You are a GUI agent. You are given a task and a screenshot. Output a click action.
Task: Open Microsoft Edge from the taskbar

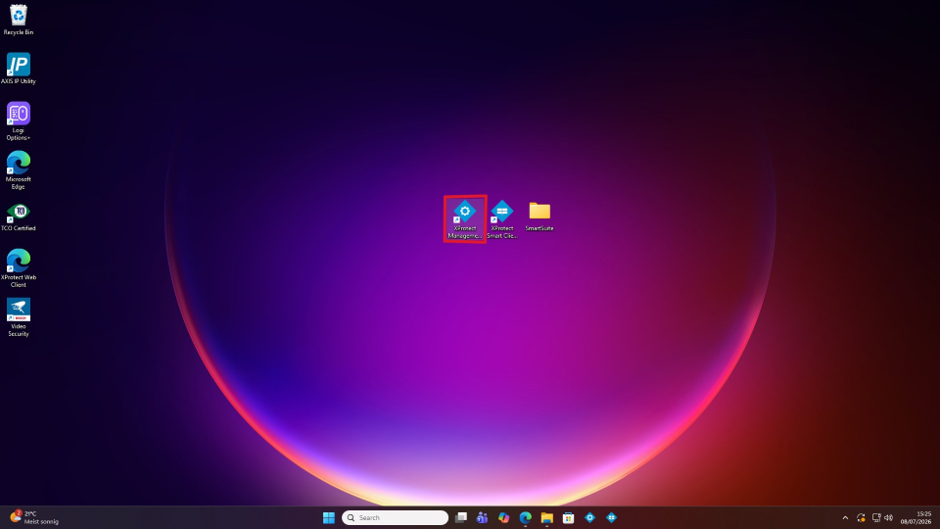coord(525,518)
